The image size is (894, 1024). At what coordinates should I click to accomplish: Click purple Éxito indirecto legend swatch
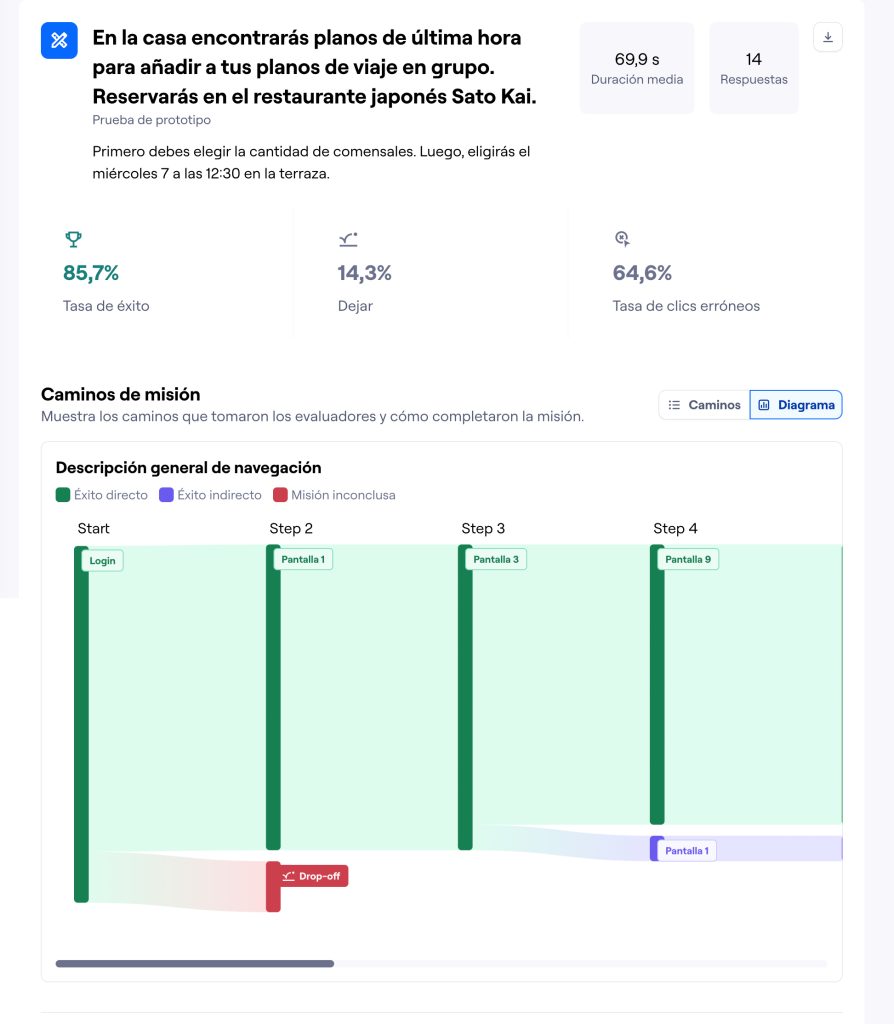tap(167, 495)
